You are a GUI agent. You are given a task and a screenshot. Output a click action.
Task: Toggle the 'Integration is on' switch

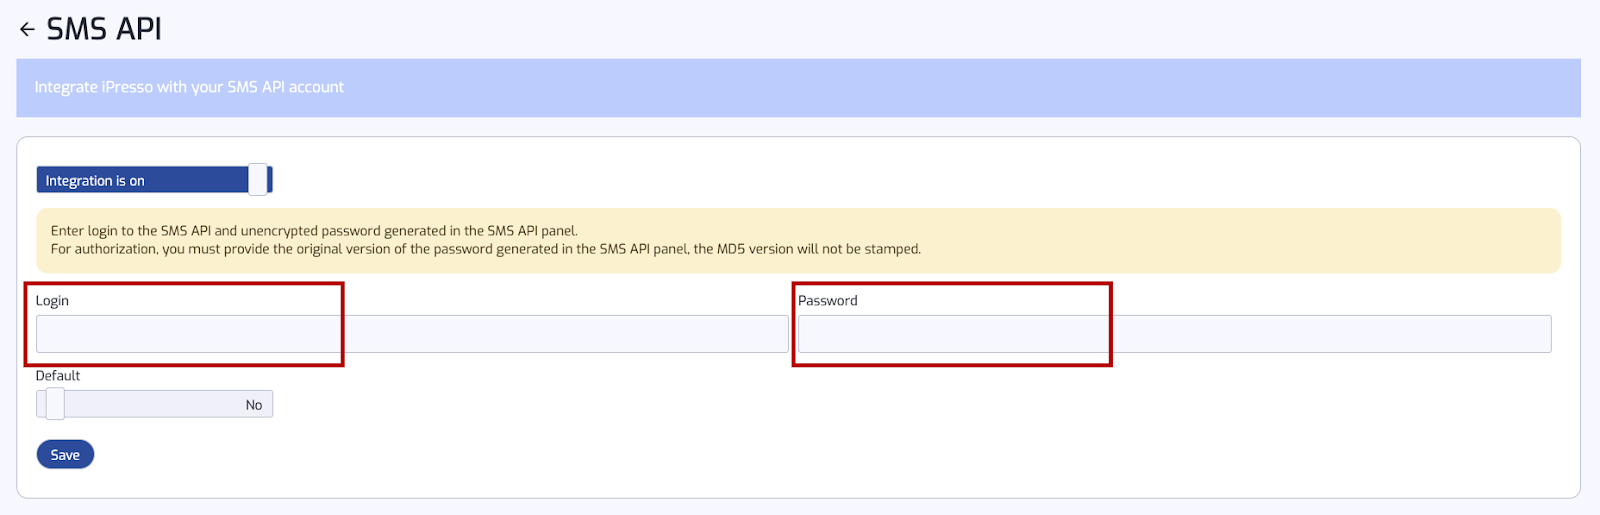click(x=154, y=180)
